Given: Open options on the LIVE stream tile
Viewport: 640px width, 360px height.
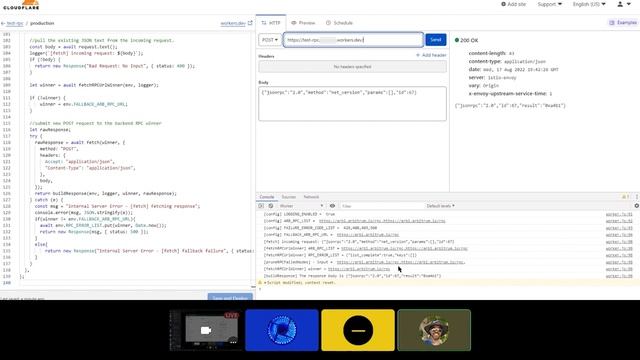Looking at the screenshot, I should [x=233, y=342].
